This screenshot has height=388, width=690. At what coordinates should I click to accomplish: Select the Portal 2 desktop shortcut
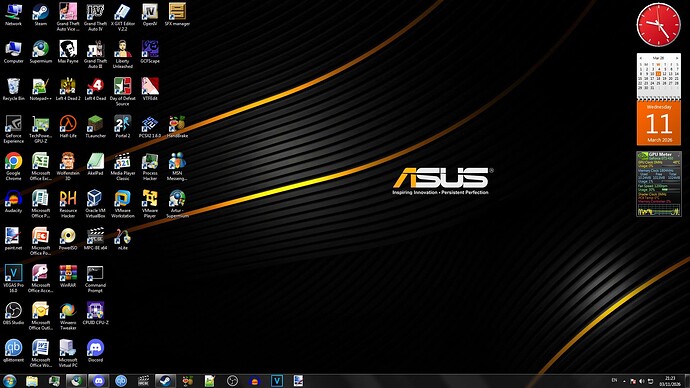pyautogui.click(x=122, y=127)
